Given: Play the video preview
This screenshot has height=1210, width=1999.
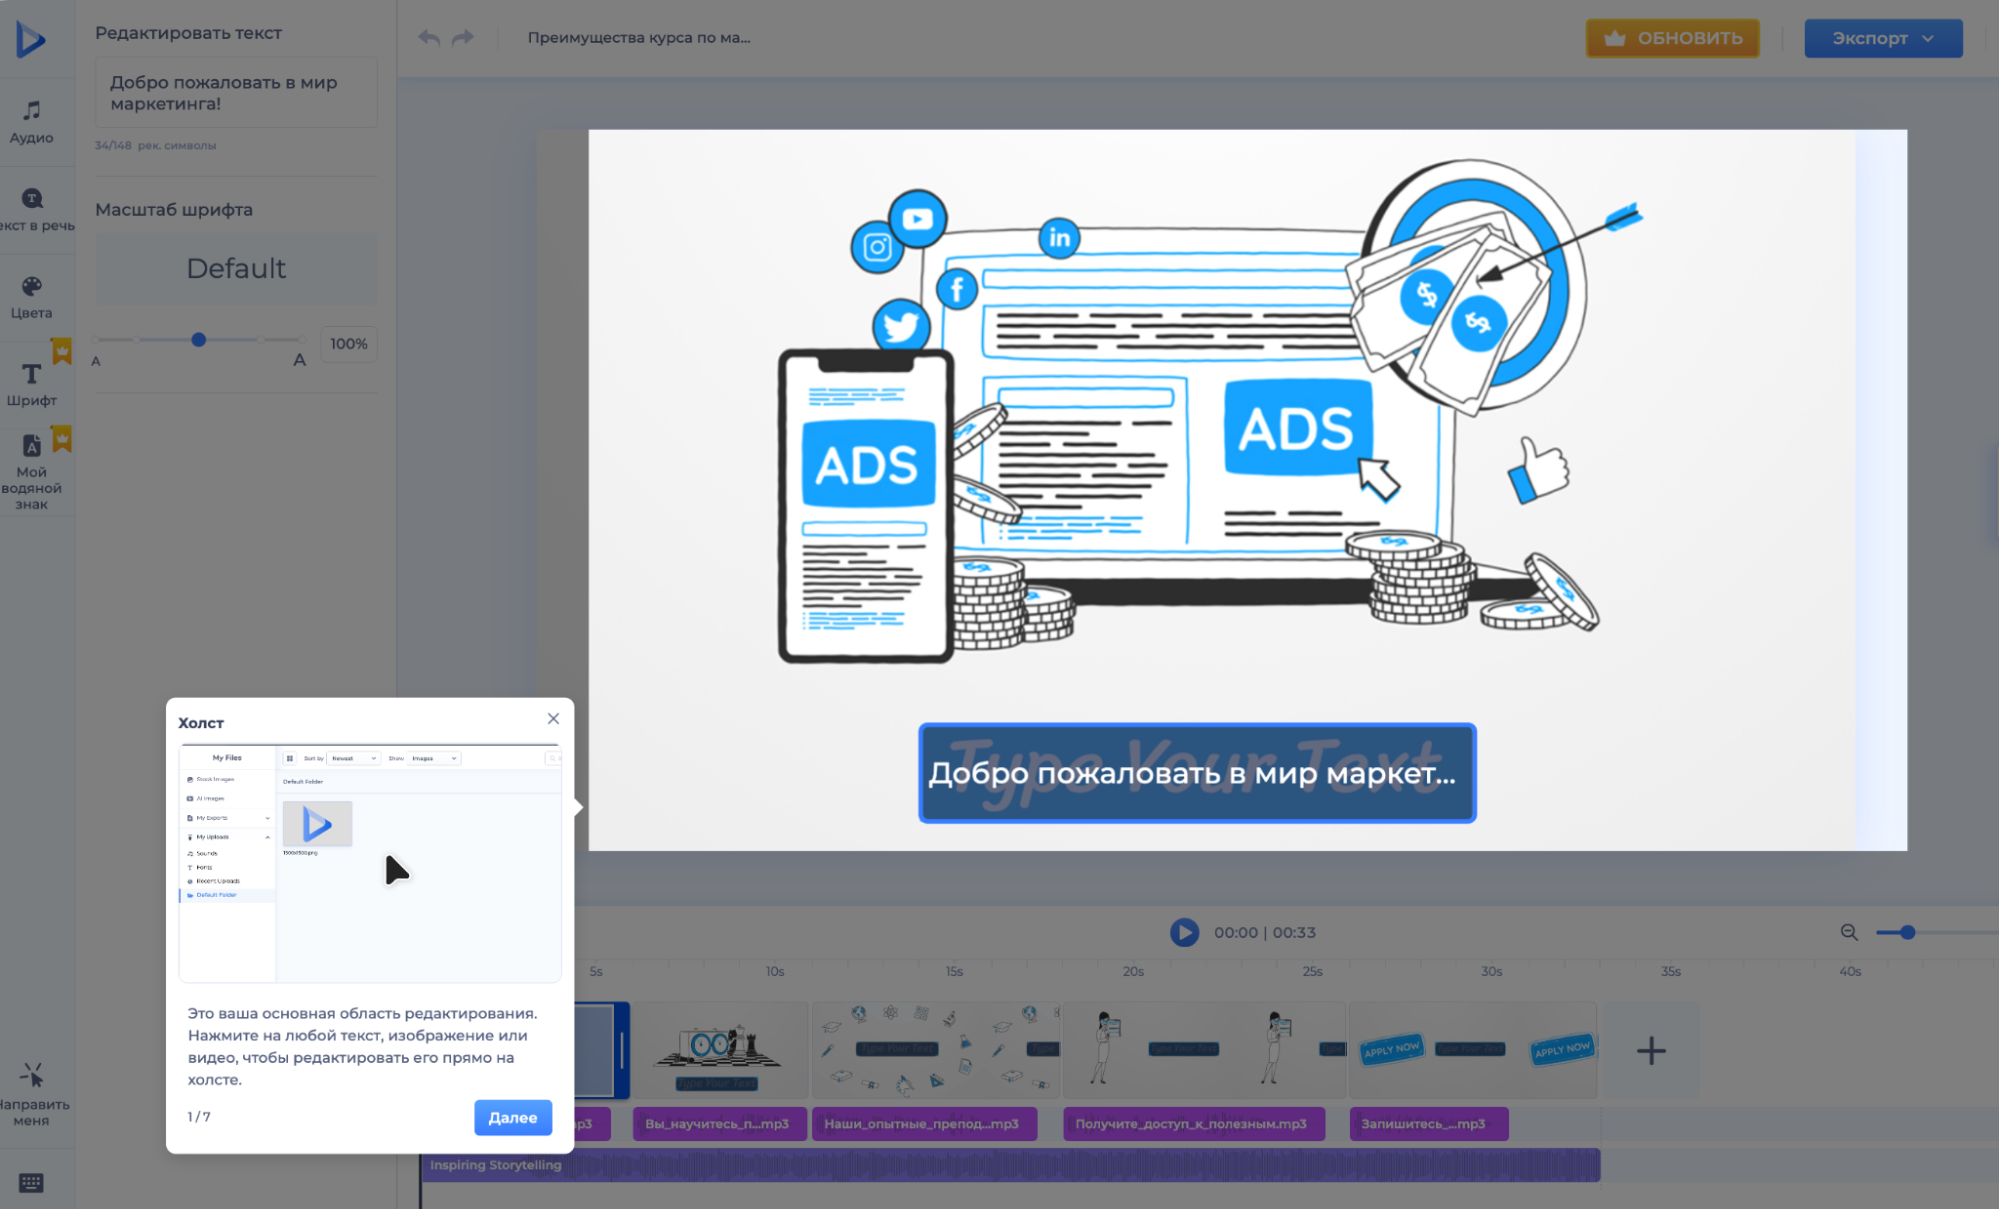Looking at the screenshot, I should click(x=1184, y=932).
